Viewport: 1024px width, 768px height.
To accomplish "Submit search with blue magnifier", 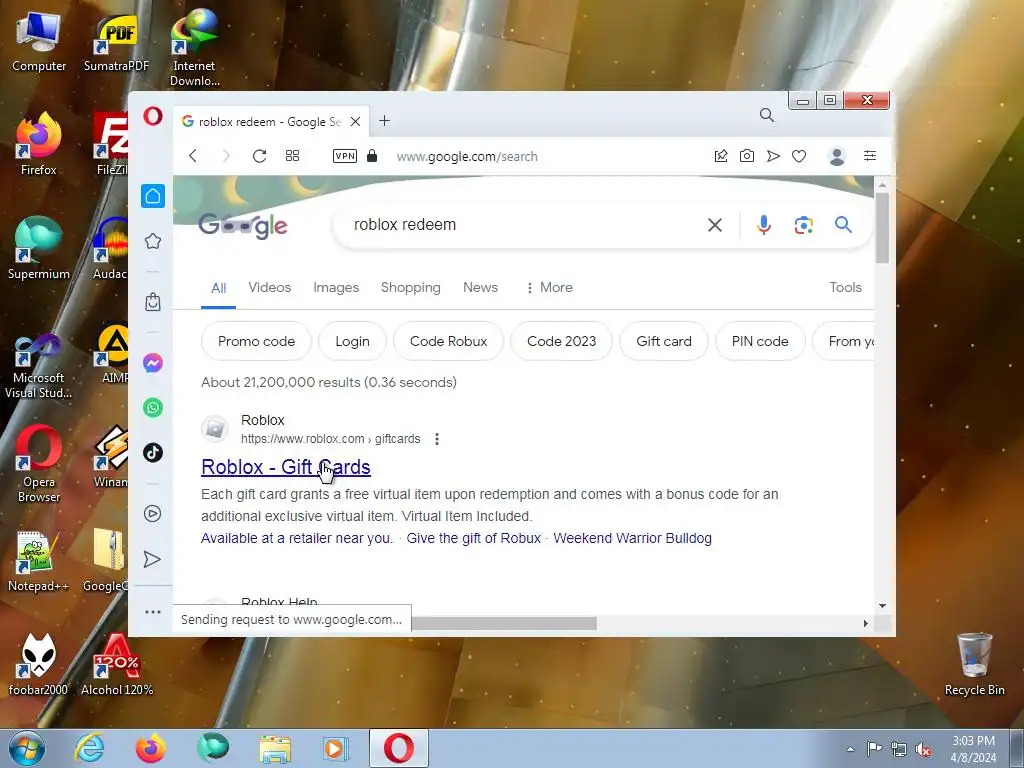I will point(843,225).
